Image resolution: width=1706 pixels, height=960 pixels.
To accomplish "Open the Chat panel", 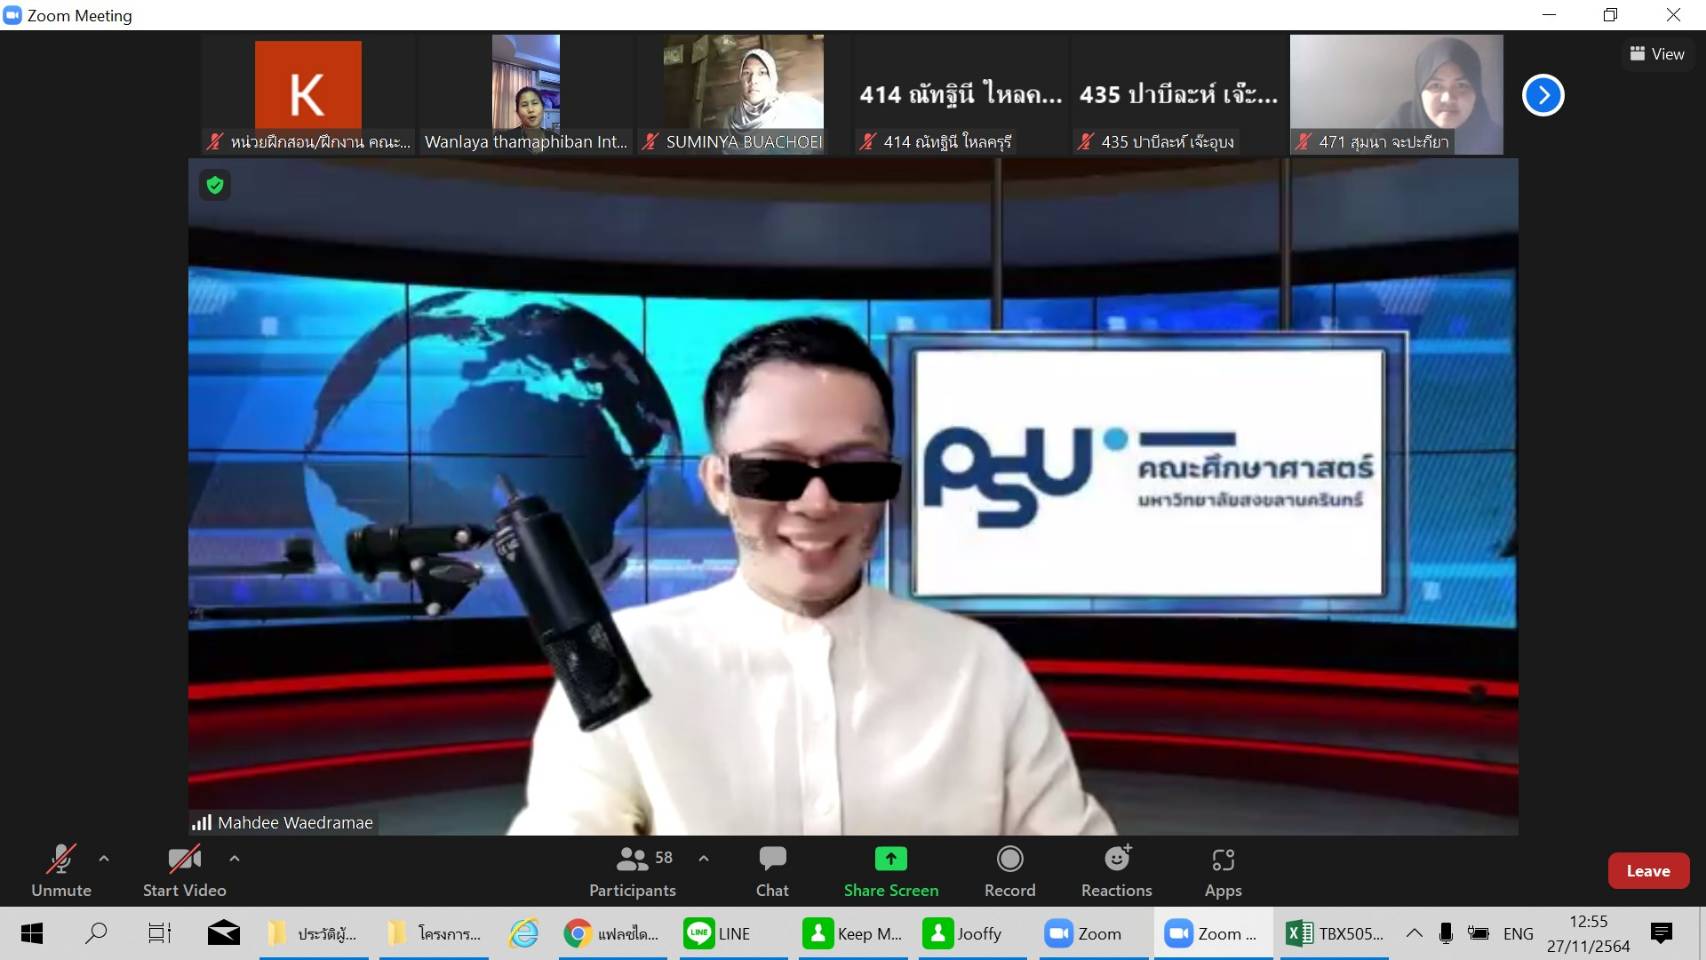I will coord(772,871).
